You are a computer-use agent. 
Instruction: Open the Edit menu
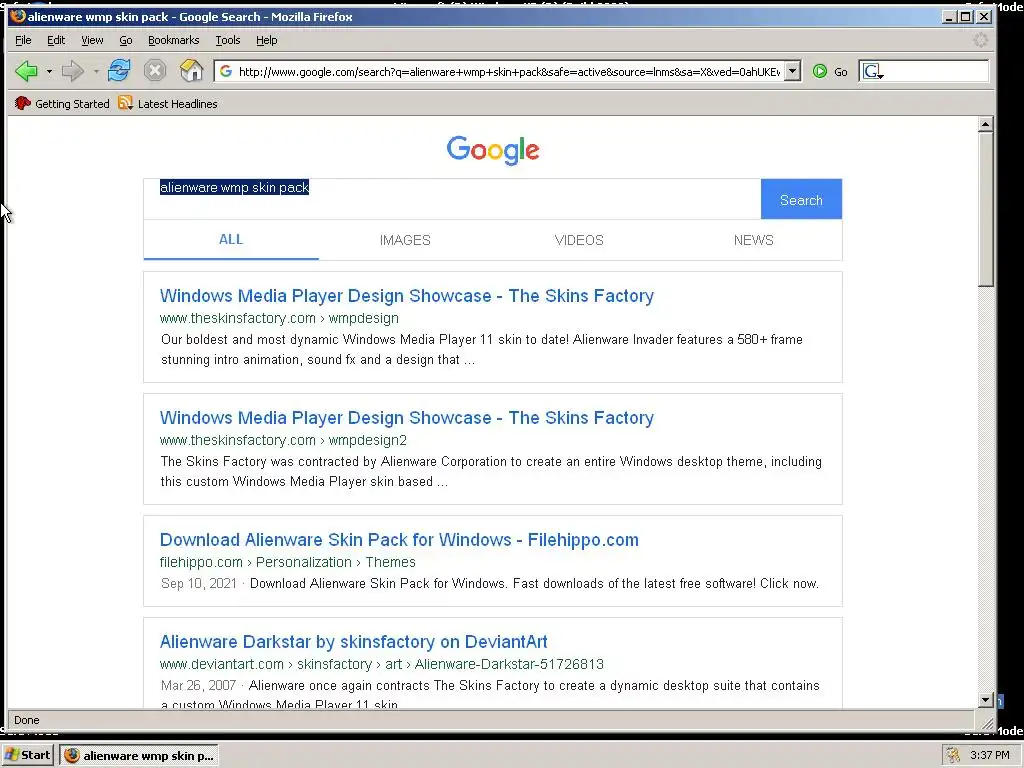pos(56,40)
